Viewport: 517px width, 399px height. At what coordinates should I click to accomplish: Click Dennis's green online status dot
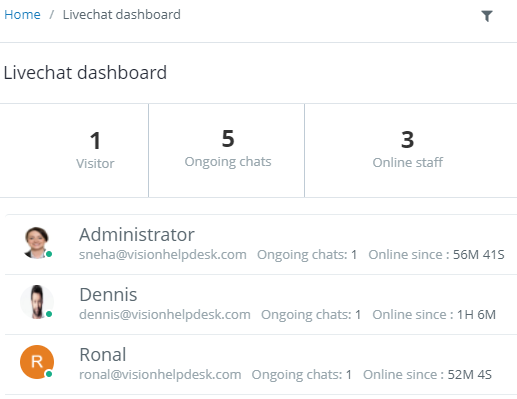[49, 314]
